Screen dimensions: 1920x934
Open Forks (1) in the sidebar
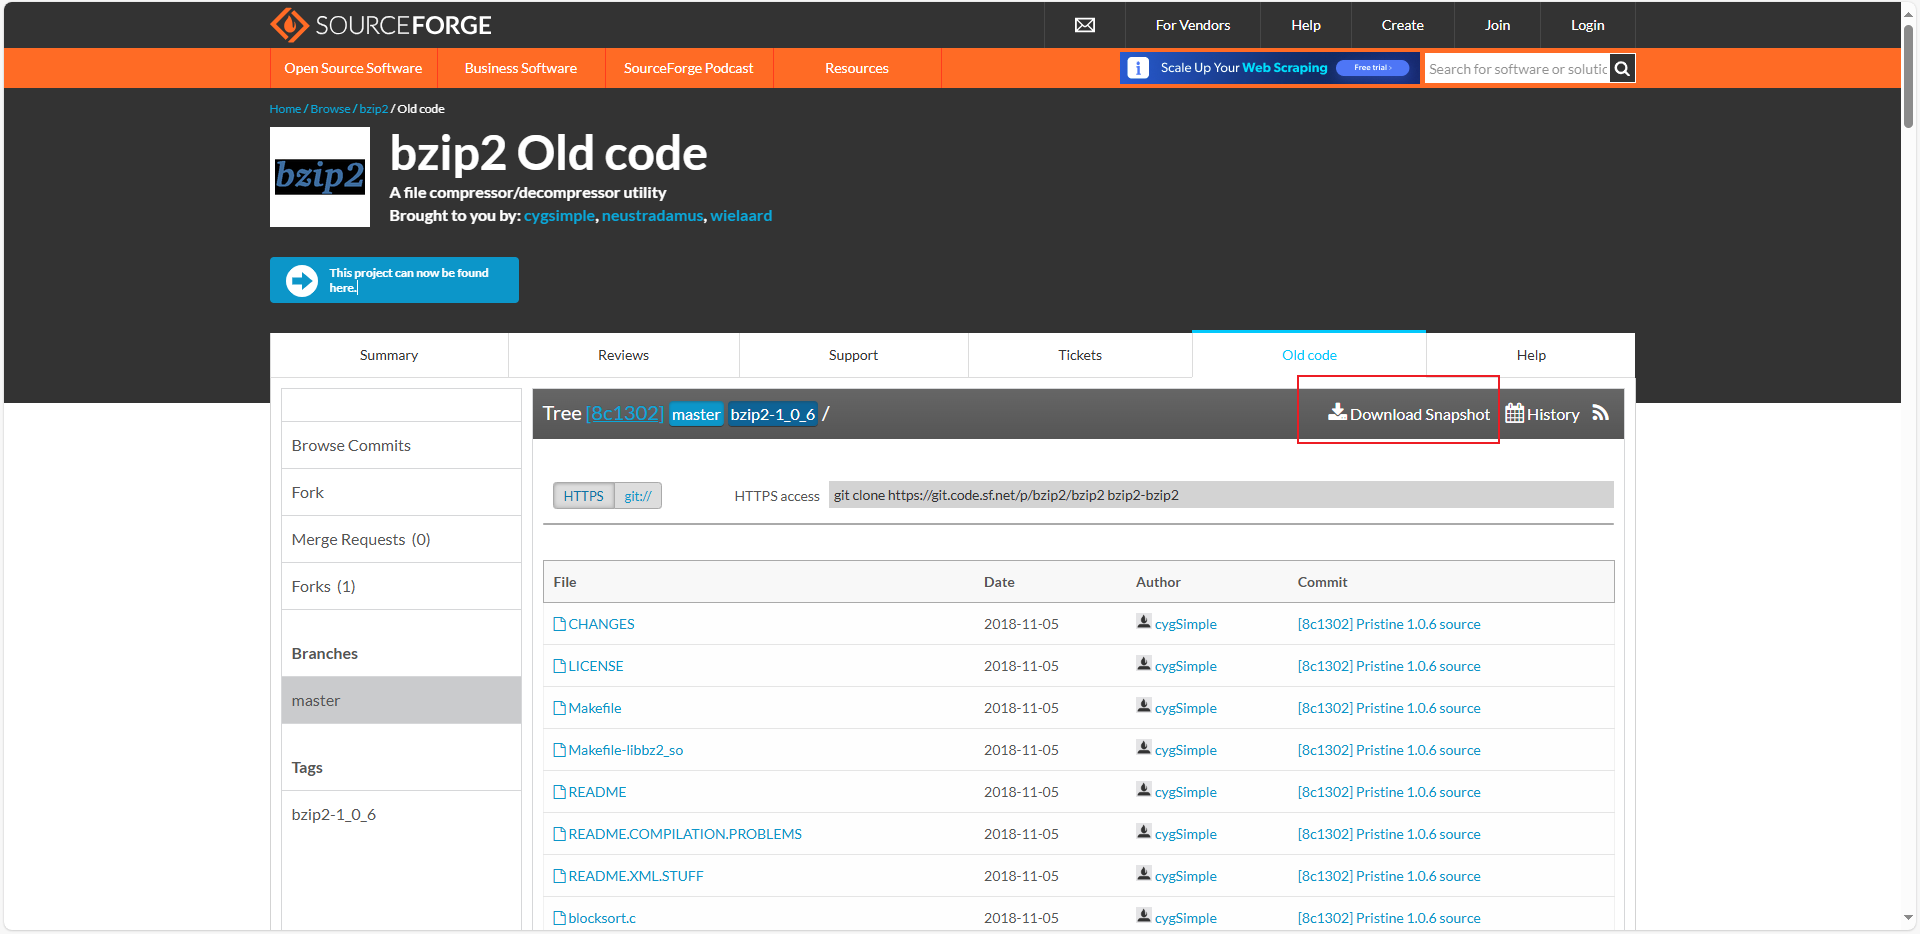click(401, 586)
